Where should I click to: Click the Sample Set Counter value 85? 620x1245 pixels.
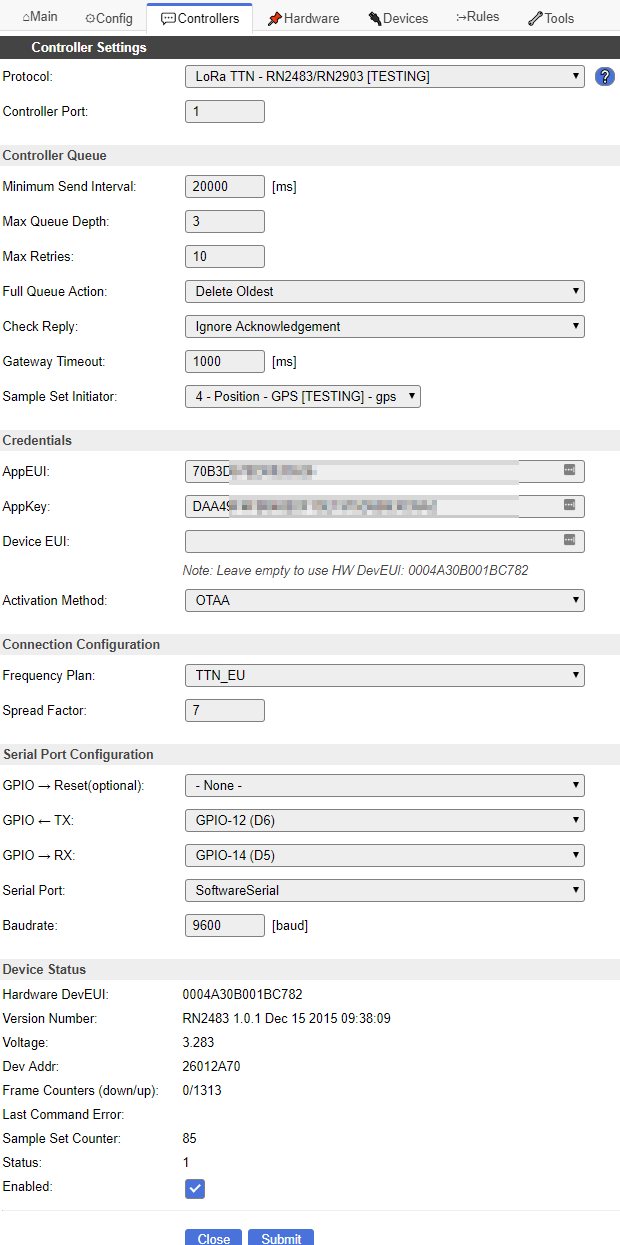point(189,1138)
